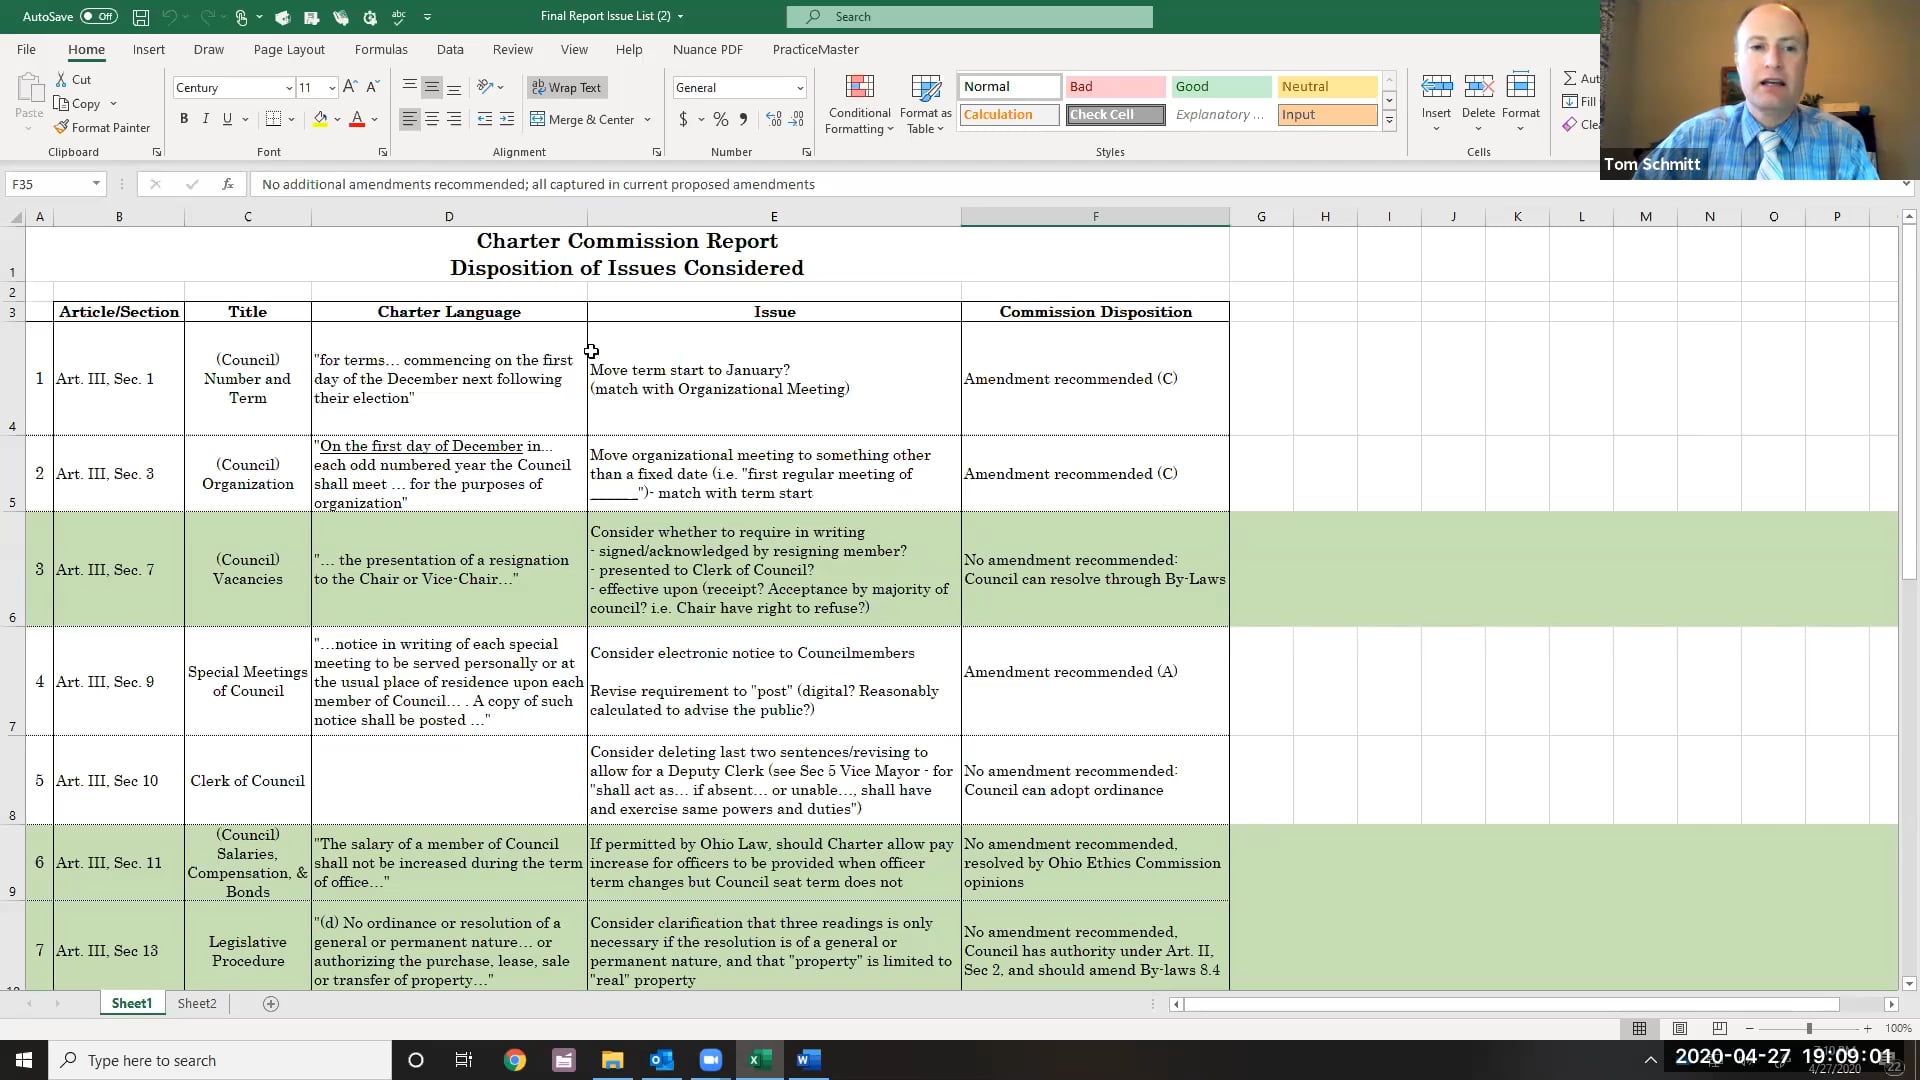Increase font size with the large A icon
This screenshot has height=1080, width=1920.
coord(350,88)
